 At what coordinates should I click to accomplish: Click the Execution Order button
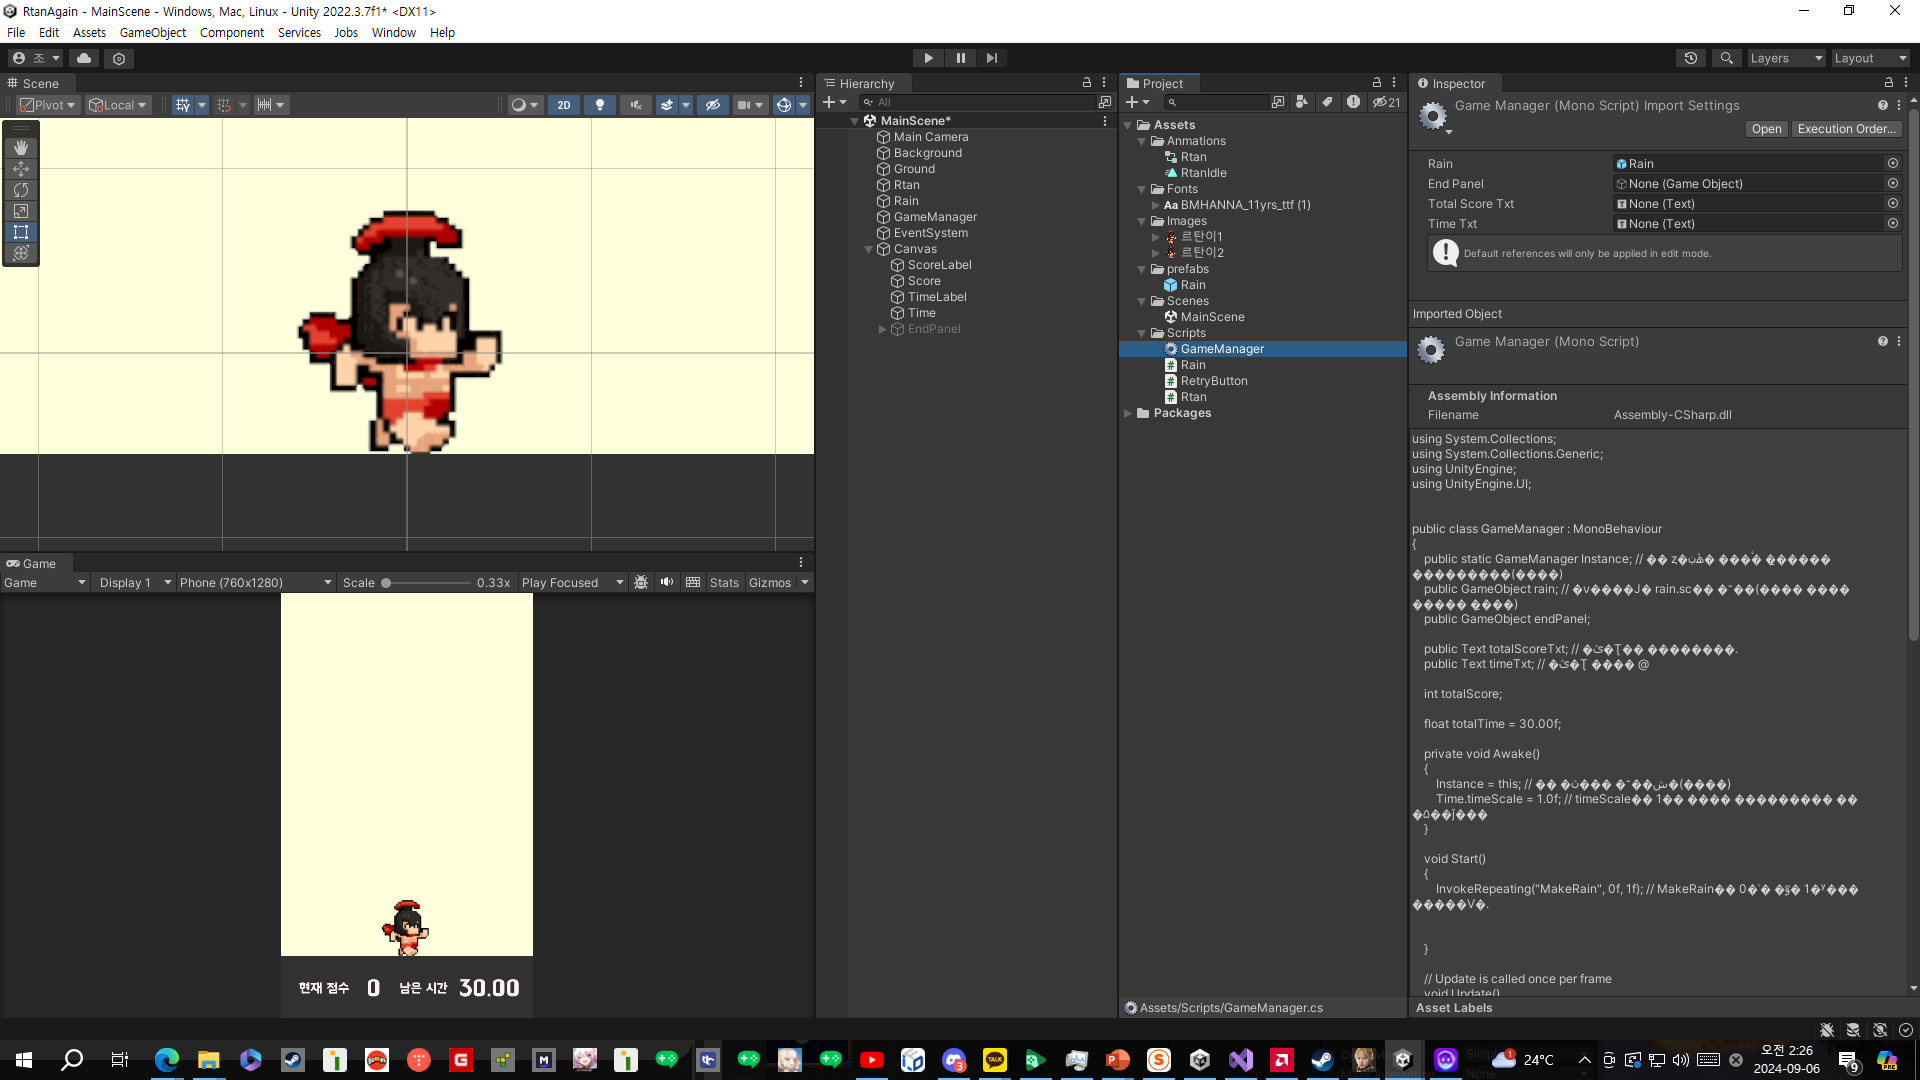tap(1846, 129)
